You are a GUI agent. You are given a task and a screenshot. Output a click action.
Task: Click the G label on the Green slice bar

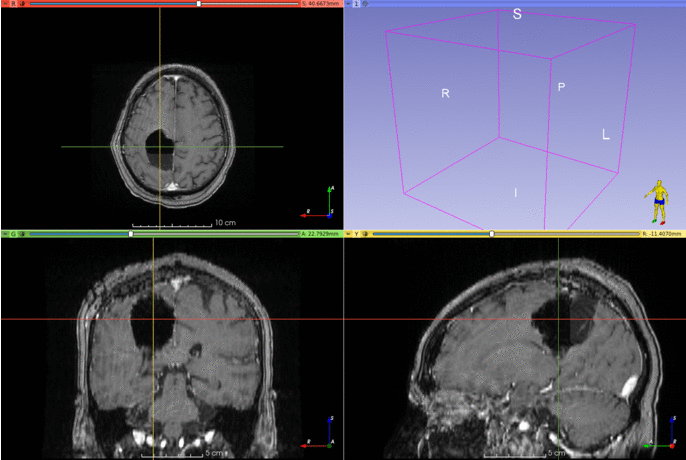click(x=14, y=234)
